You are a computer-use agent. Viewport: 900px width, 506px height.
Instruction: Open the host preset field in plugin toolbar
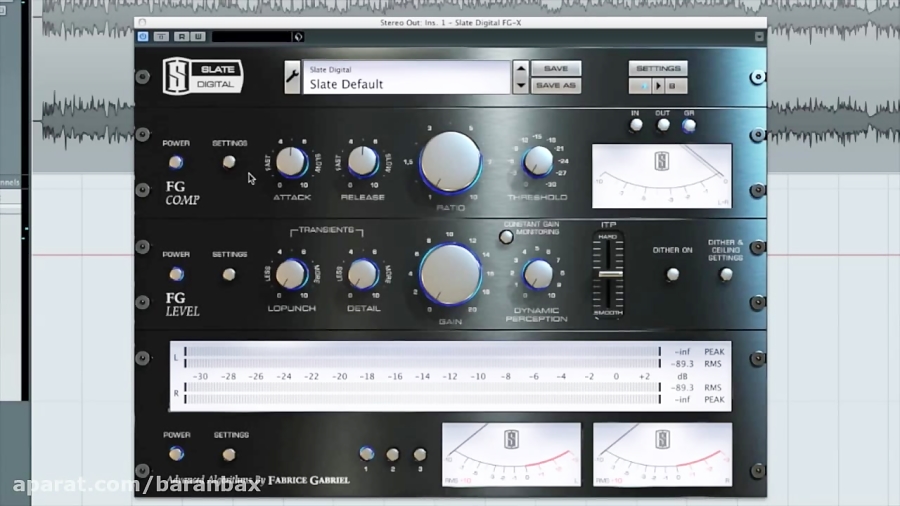pos(251,37)
